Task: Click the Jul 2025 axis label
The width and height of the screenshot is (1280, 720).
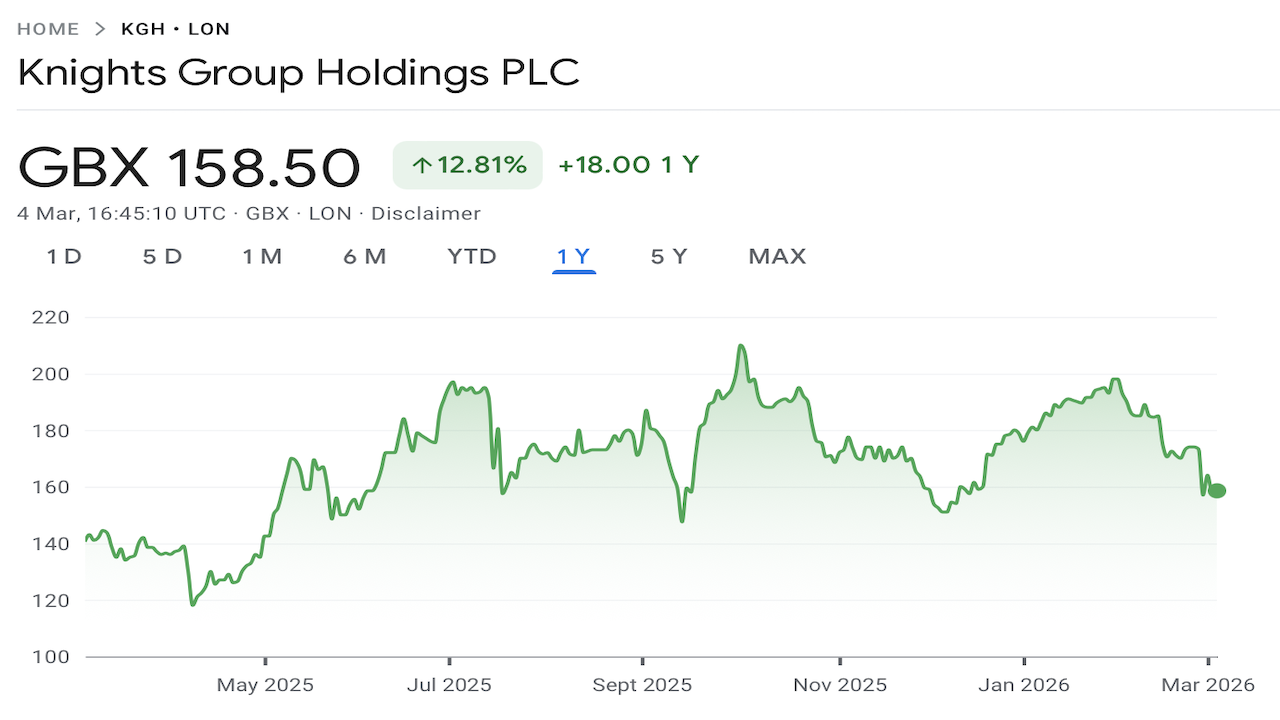Action: tap(450, 685)
